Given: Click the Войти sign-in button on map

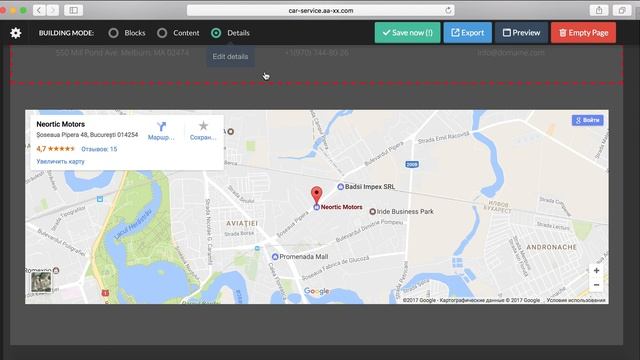Looking at the screenshot, I should point(588,120).
